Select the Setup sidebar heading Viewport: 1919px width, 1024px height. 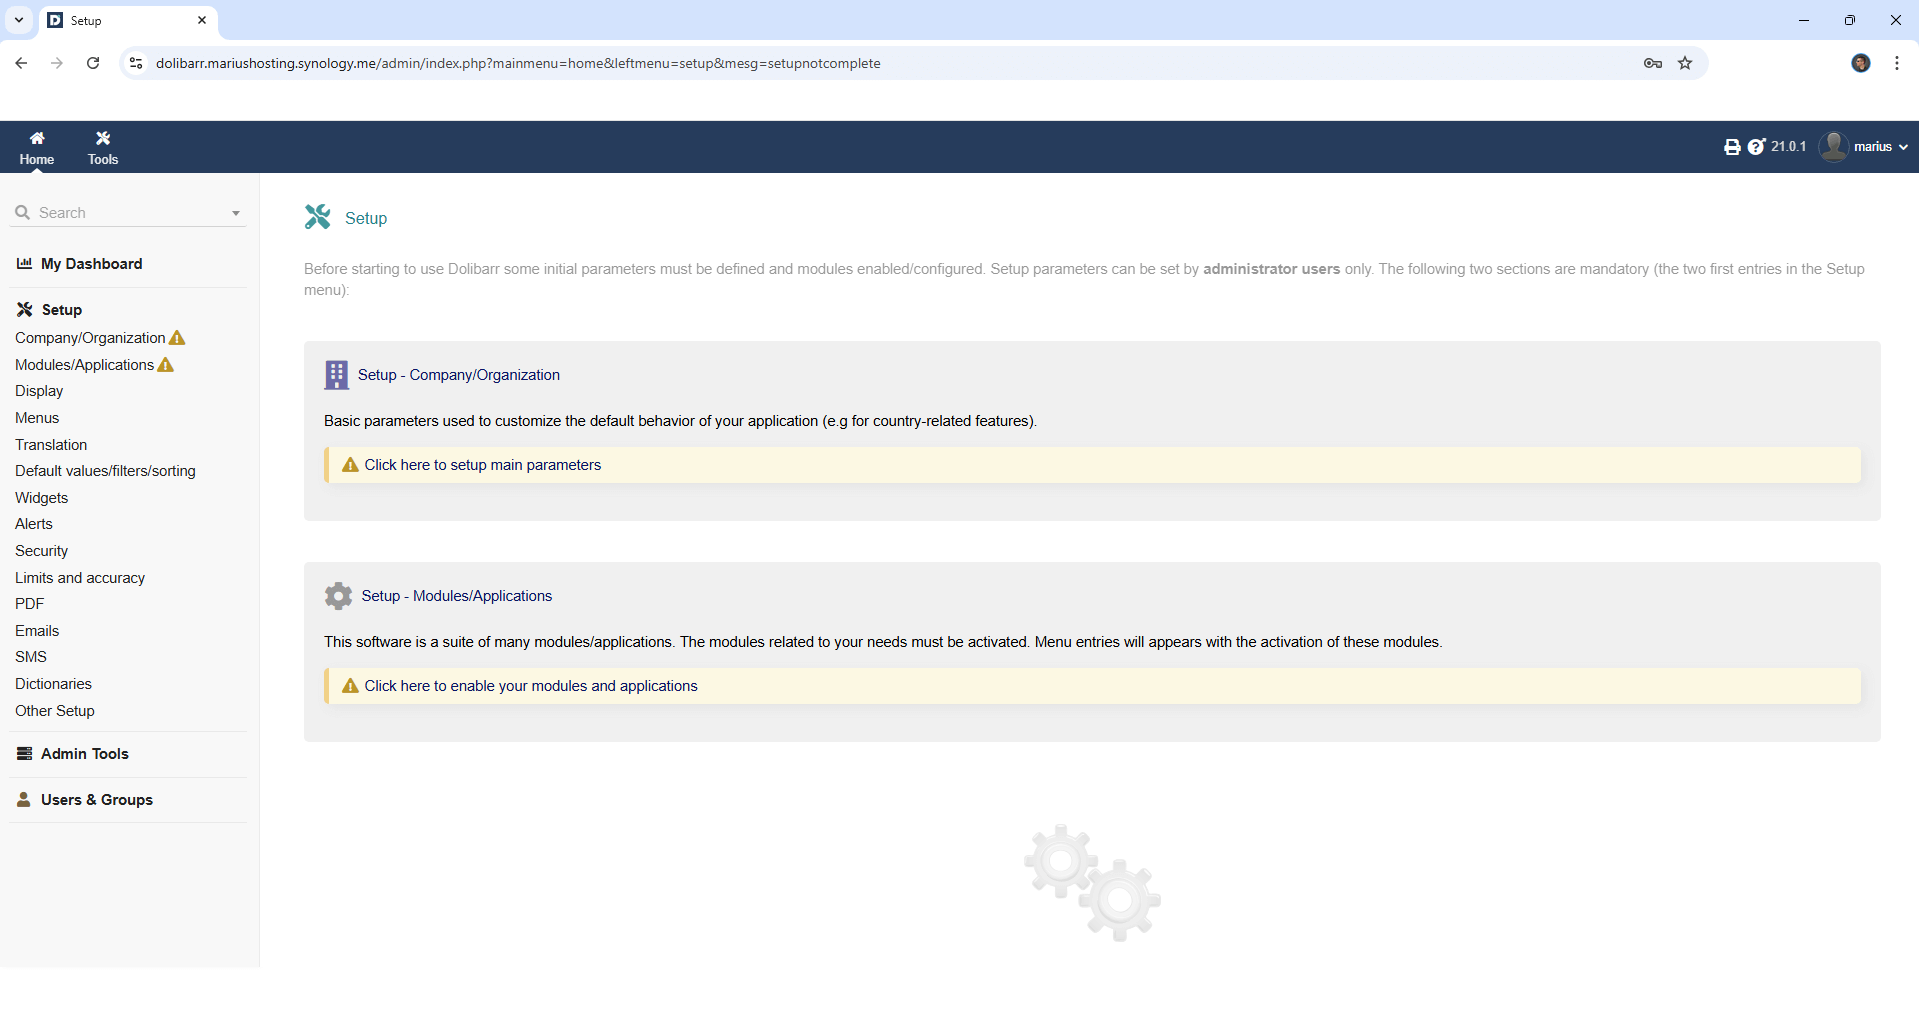pos(62,310)
